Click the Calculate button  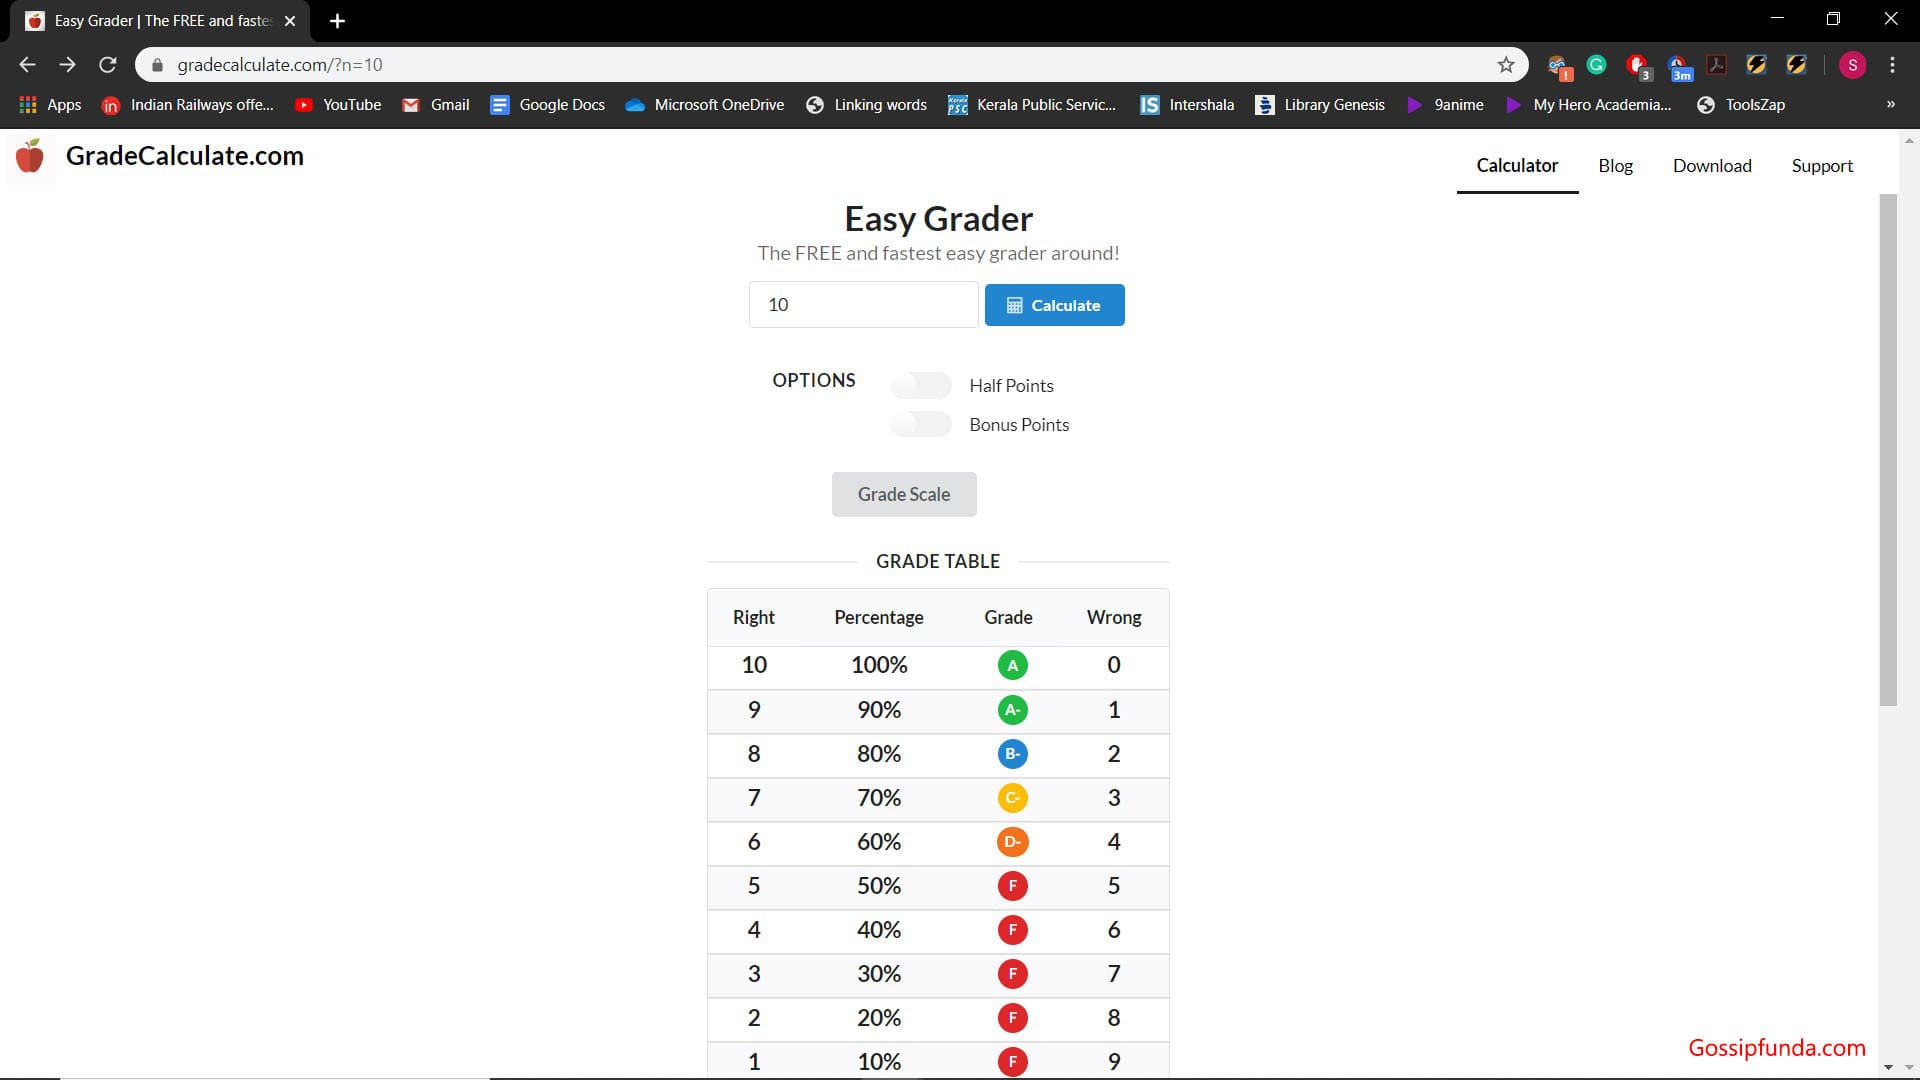(x=1054, y=305)
